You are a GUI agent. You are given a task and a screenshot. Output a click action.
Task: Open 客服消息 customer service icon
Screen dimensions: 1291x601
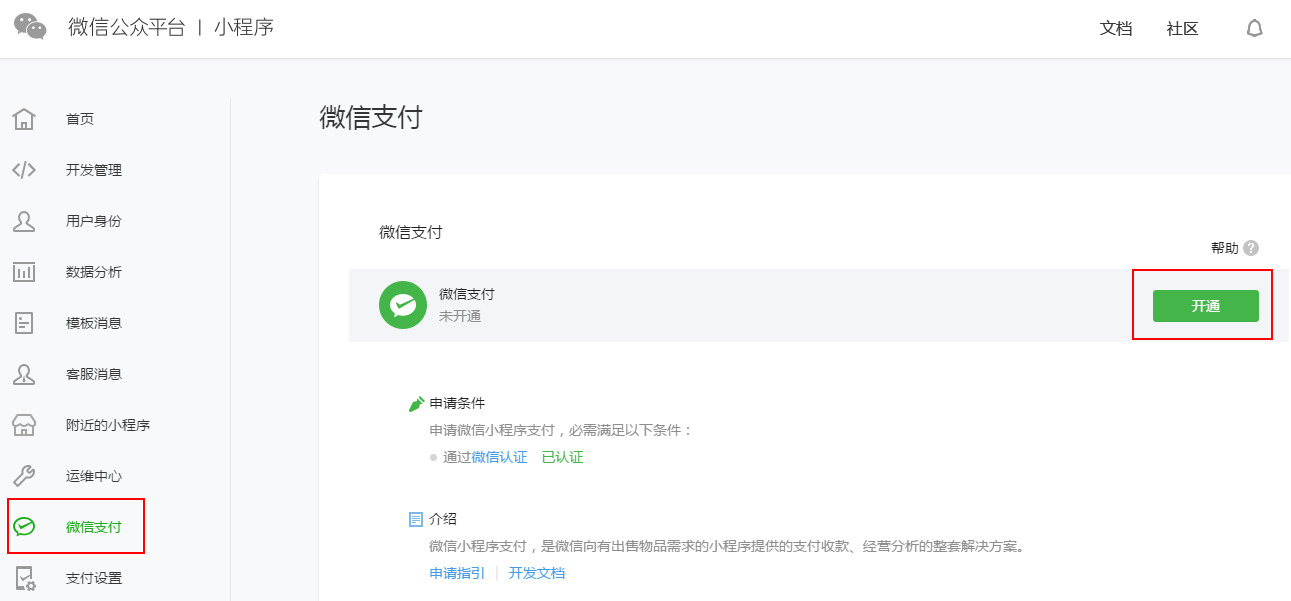click(x=24, y=373)
